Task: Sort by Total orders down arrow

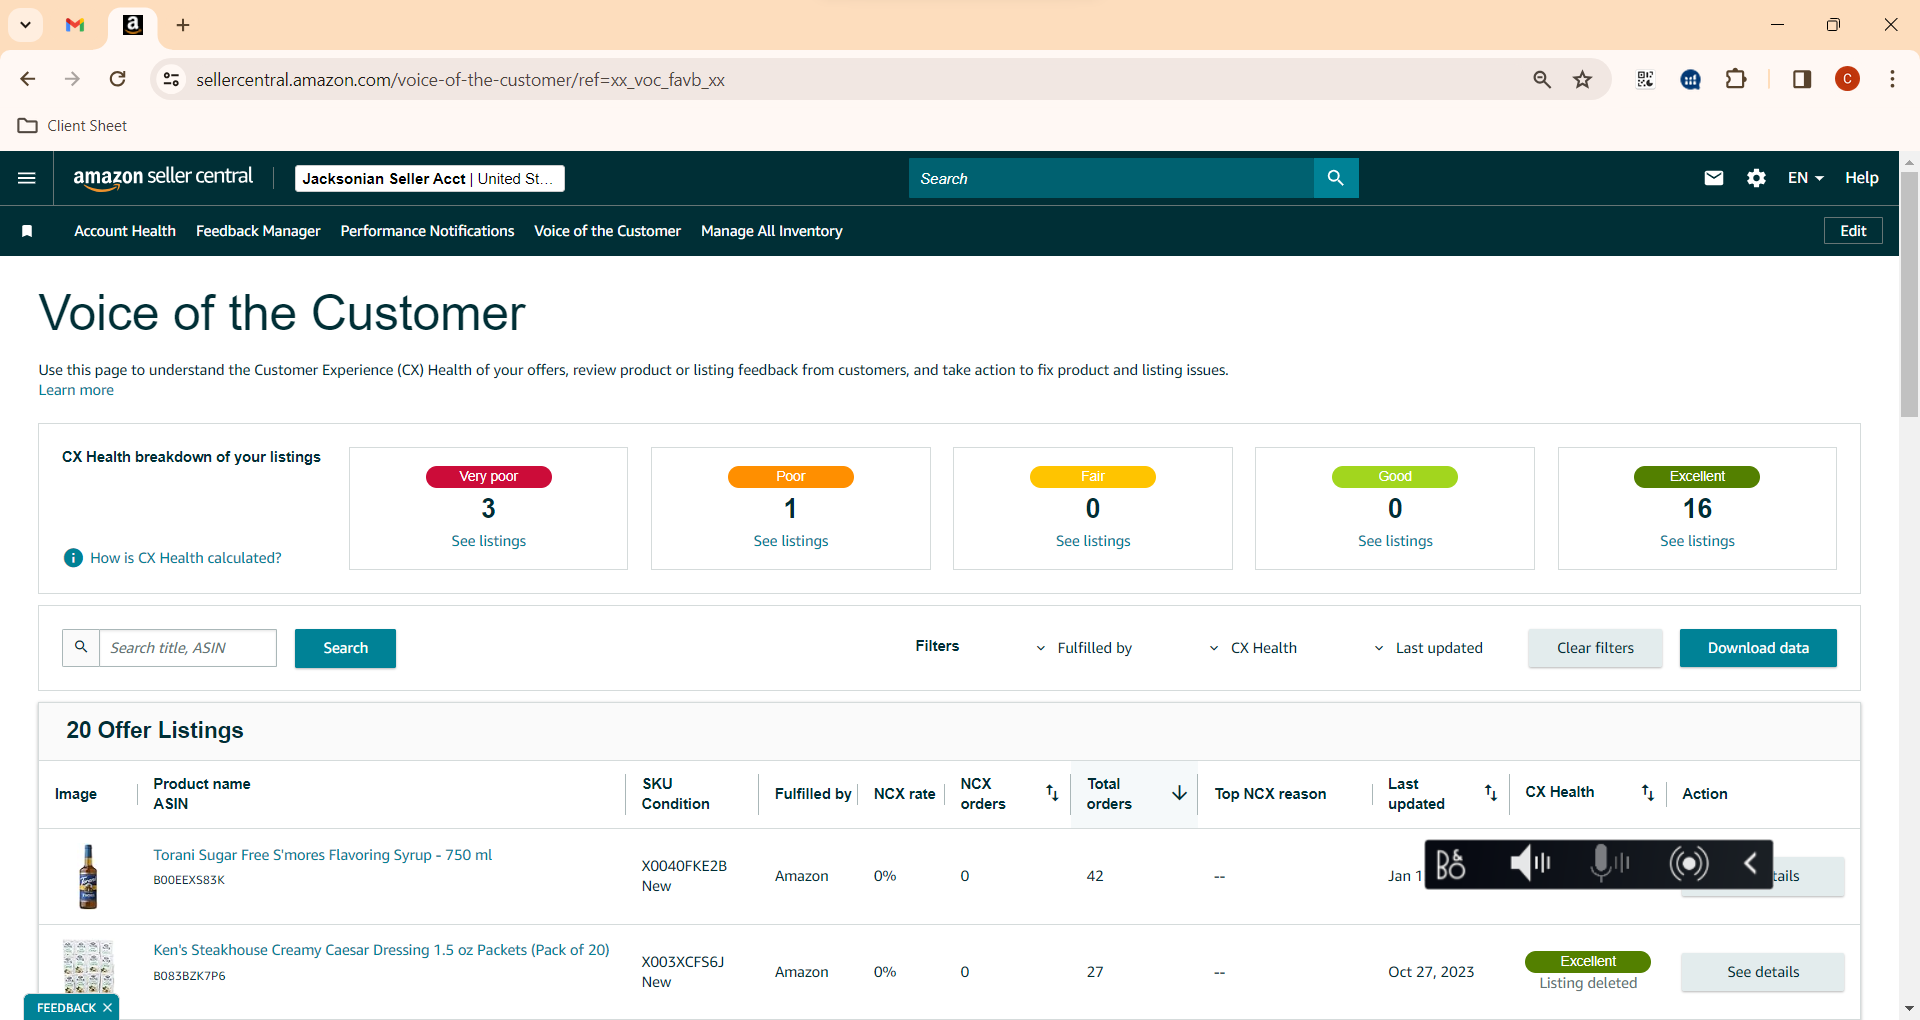Action: 1179,793
